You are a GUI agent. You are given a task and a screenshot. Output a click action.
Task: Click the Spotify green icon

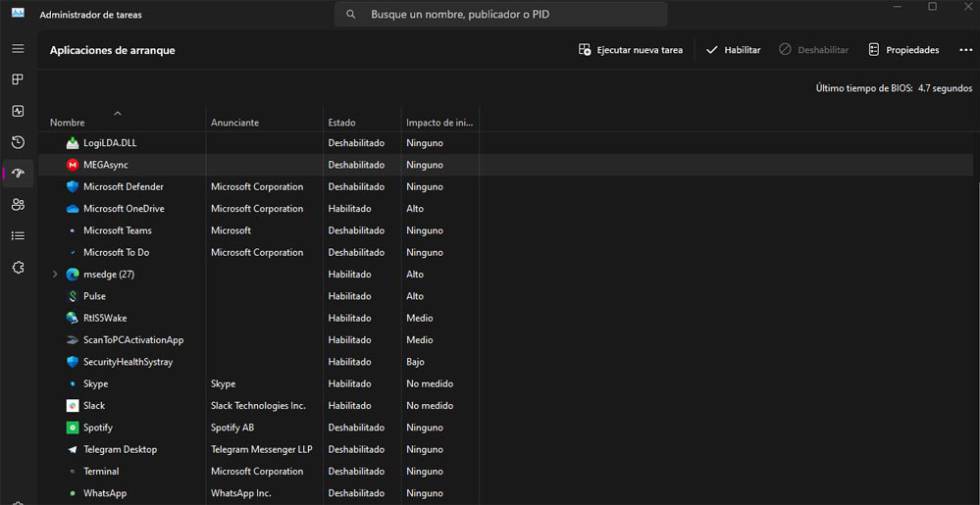(x=72, y=428)
